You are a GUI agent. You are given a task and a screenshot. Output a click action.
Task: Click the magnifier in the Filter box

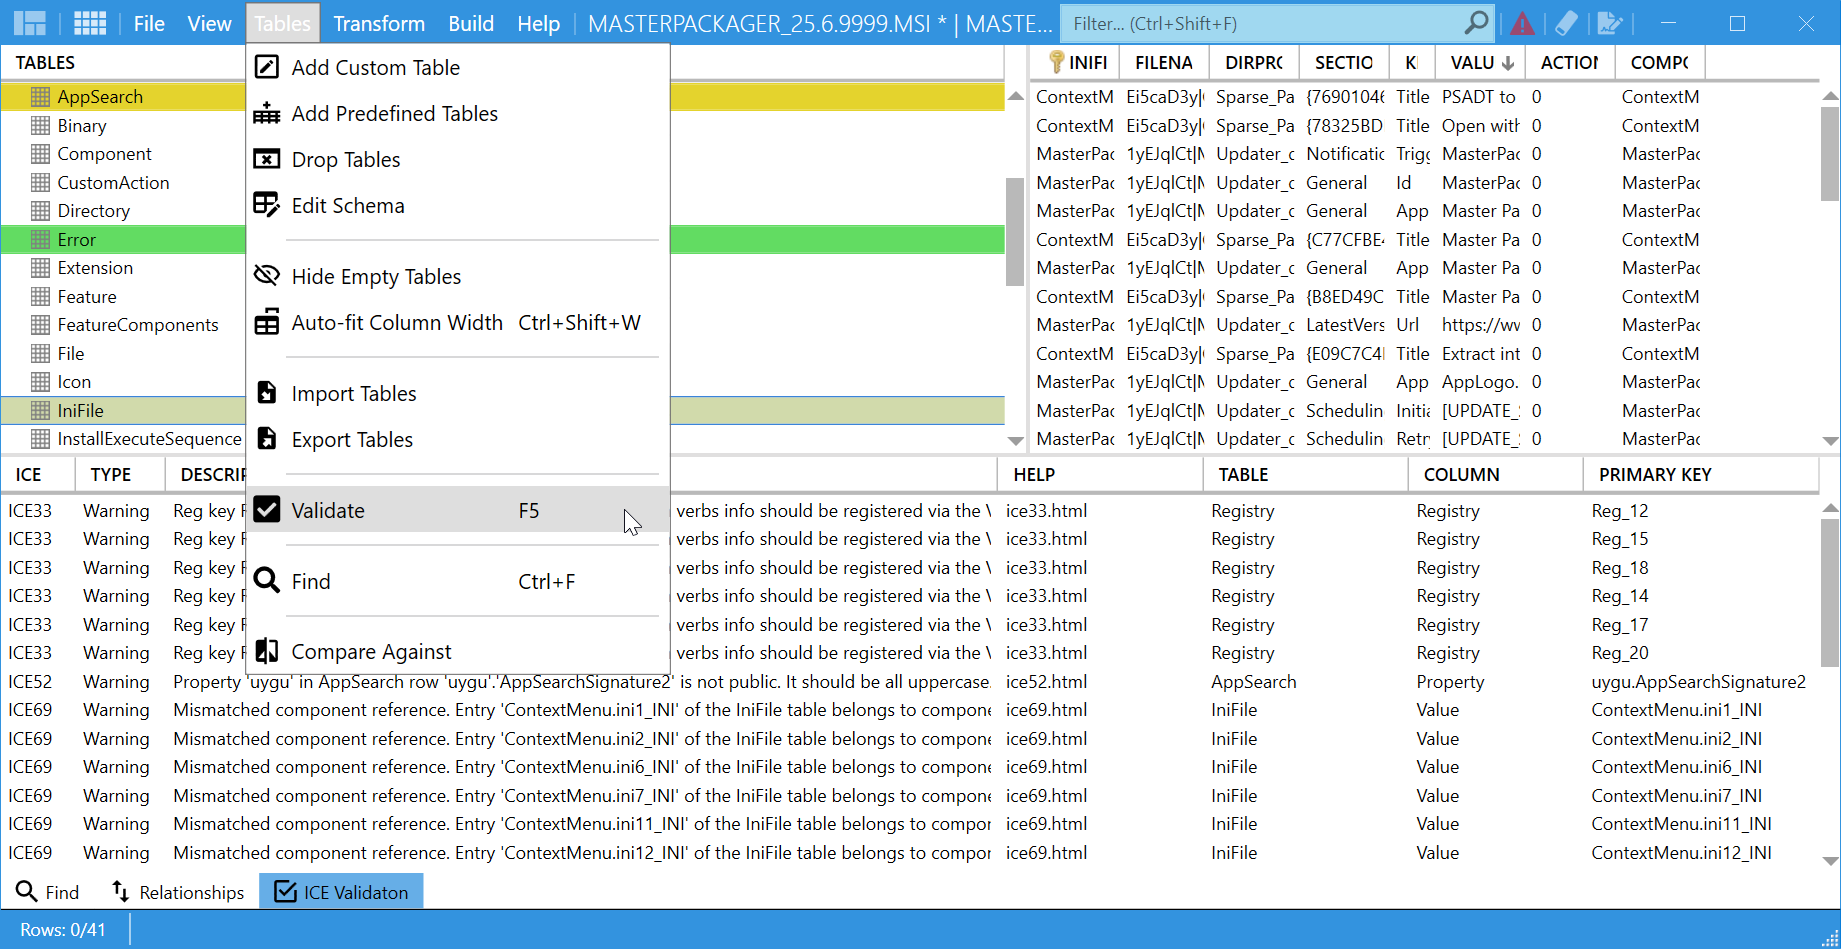point(1475,22)
